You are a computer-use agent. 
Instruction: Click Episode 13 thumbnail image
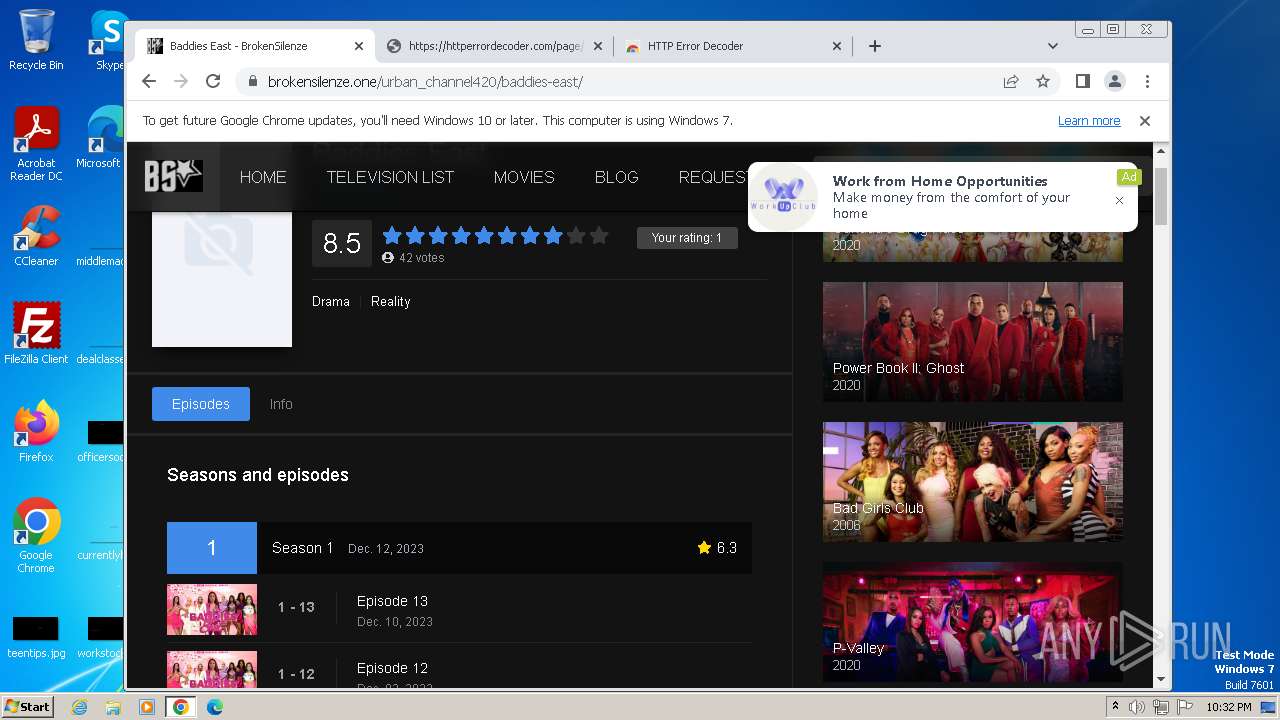coord(212,609)
